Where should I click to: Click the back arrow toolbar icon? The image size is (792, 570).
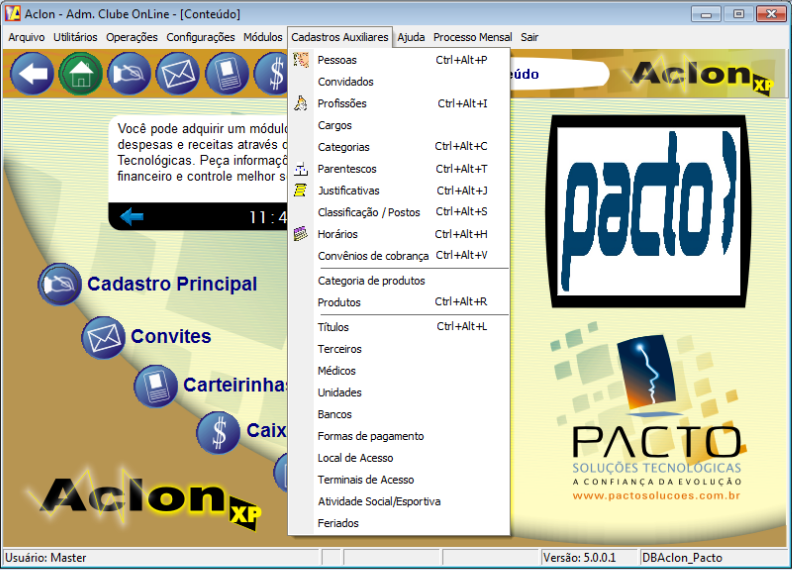[32, 74]
